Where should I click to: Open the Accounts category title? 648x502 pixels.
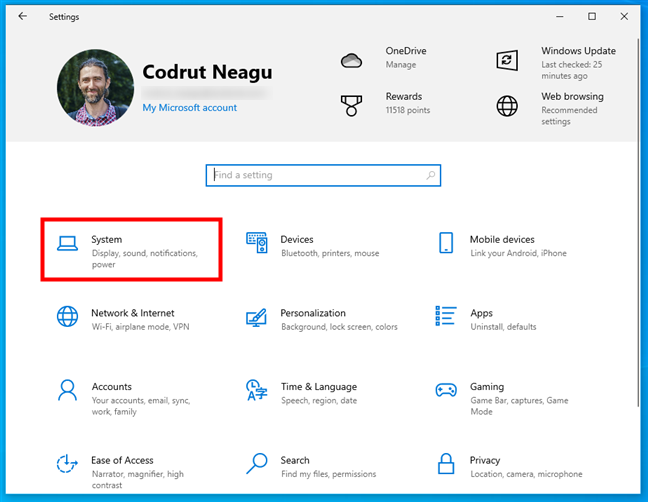(112, 387)
